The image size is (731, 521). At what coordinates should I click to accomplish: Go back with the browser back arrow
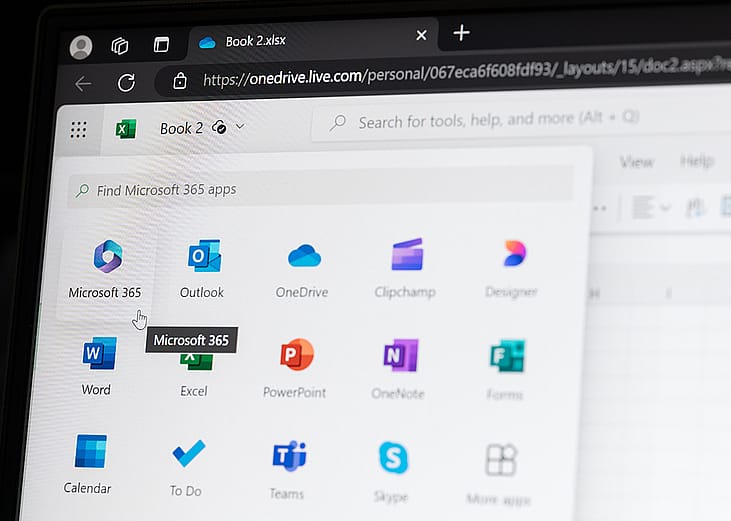[83, 84]
